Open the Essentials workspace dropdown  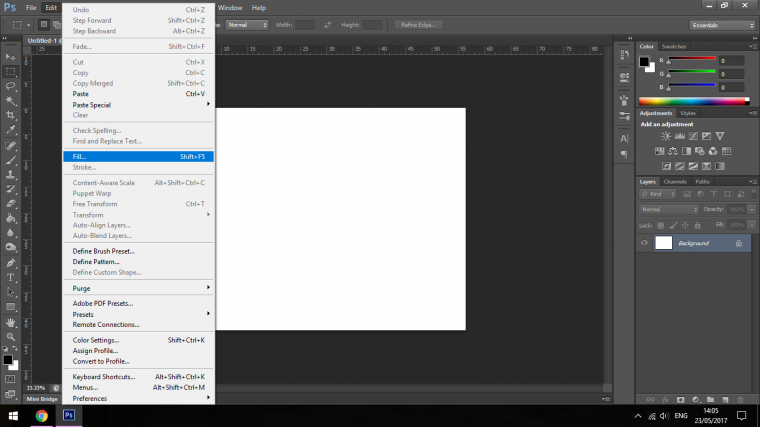(722, 25)
